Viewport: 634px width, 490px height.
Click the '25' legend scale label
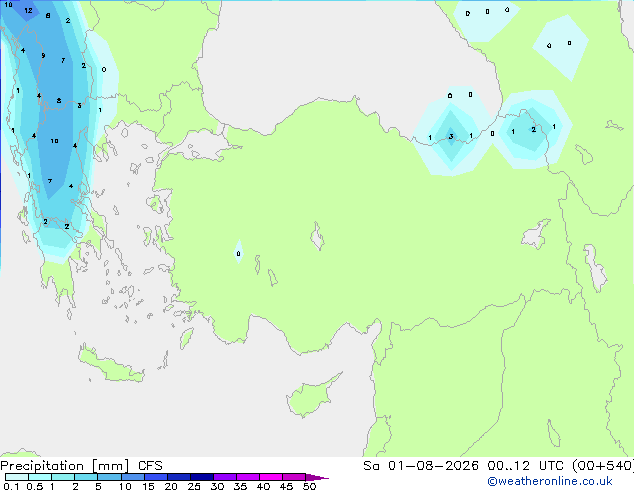[x=194, y=486]
